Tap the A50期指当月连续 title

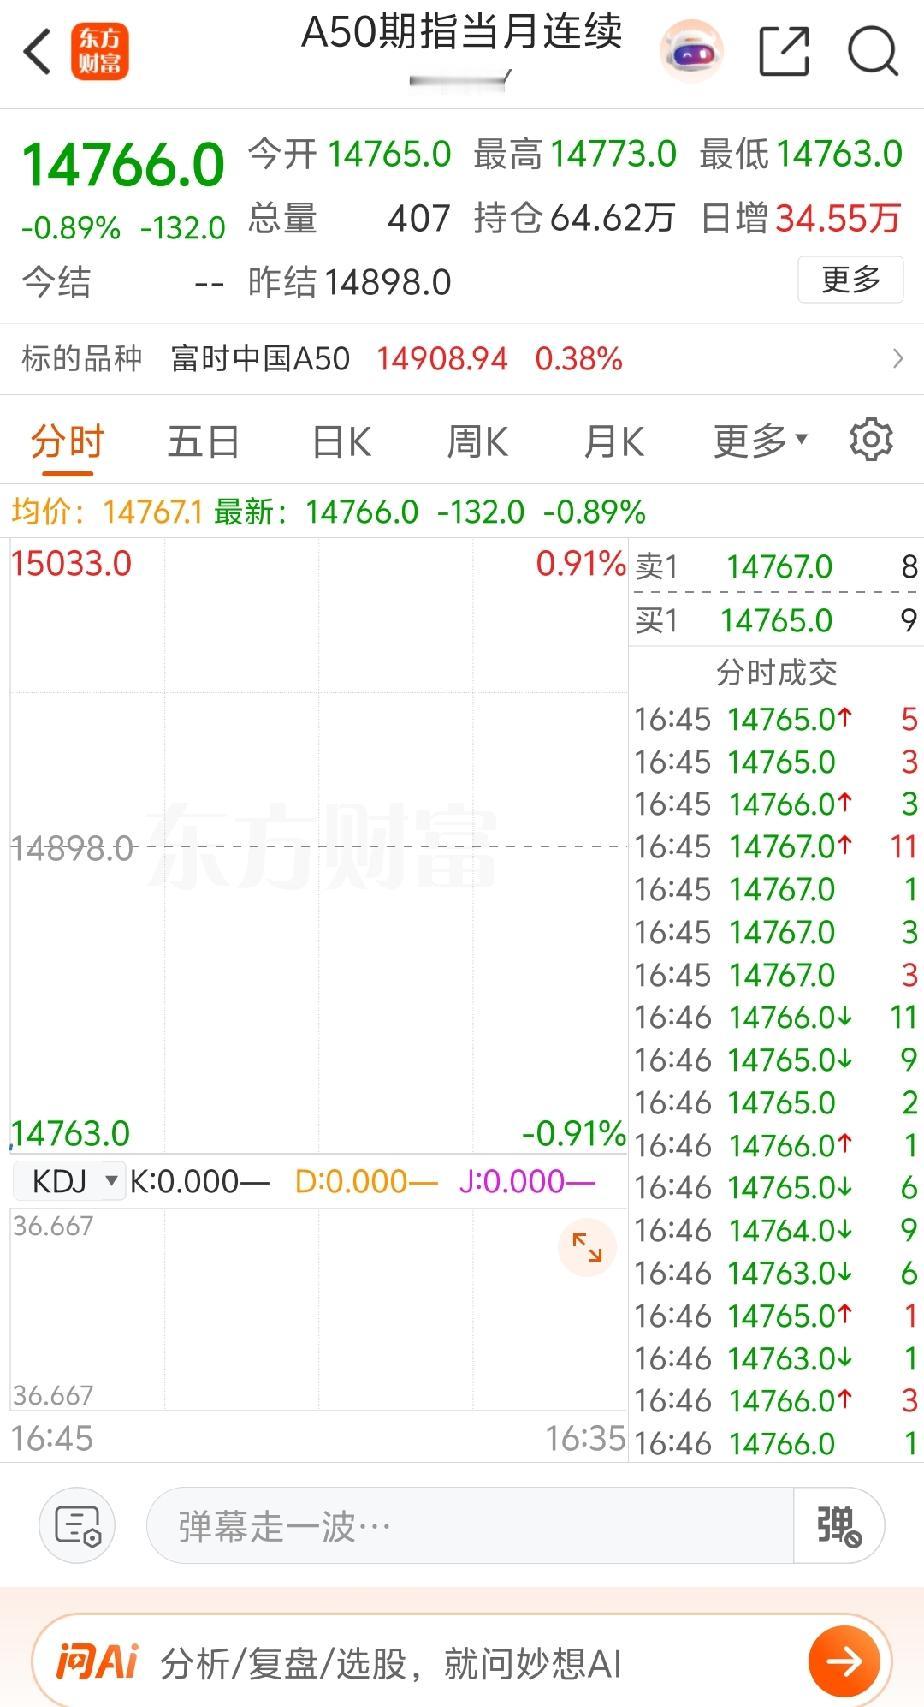tap(462, 32)
